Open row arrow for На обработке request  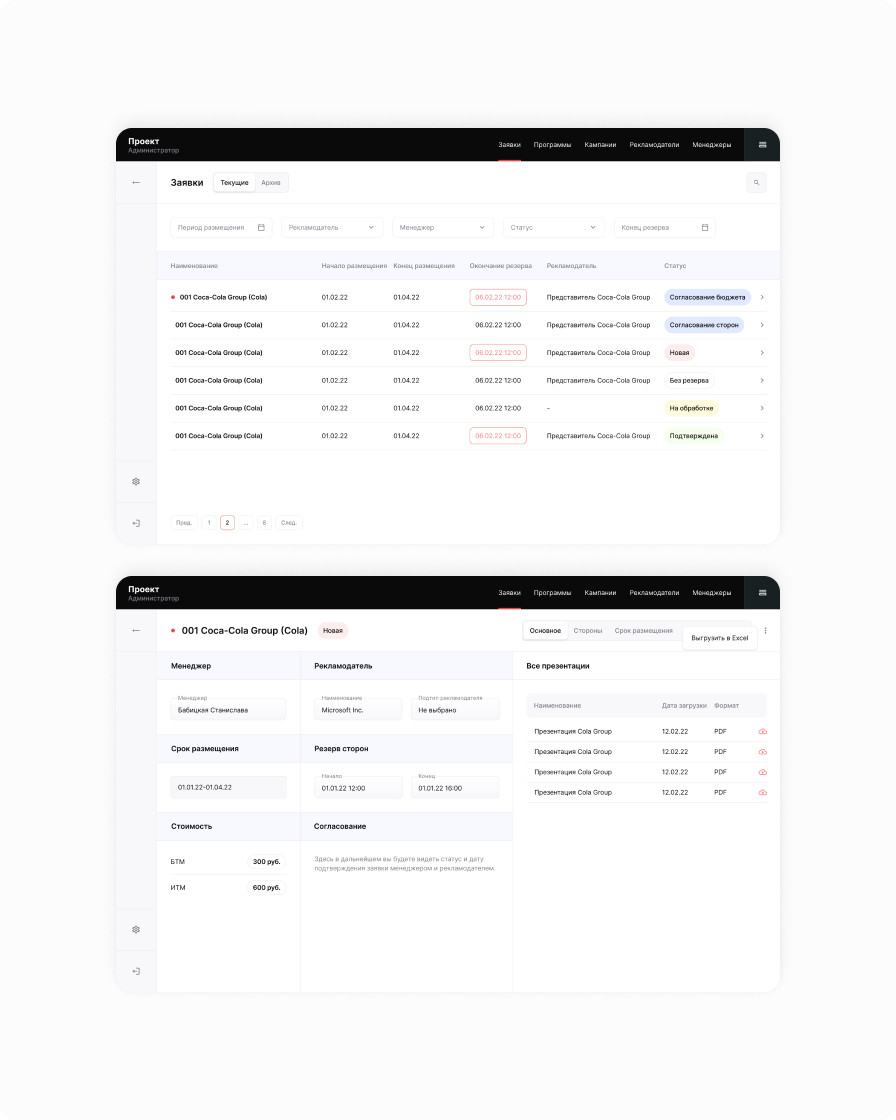coord(762,409)
